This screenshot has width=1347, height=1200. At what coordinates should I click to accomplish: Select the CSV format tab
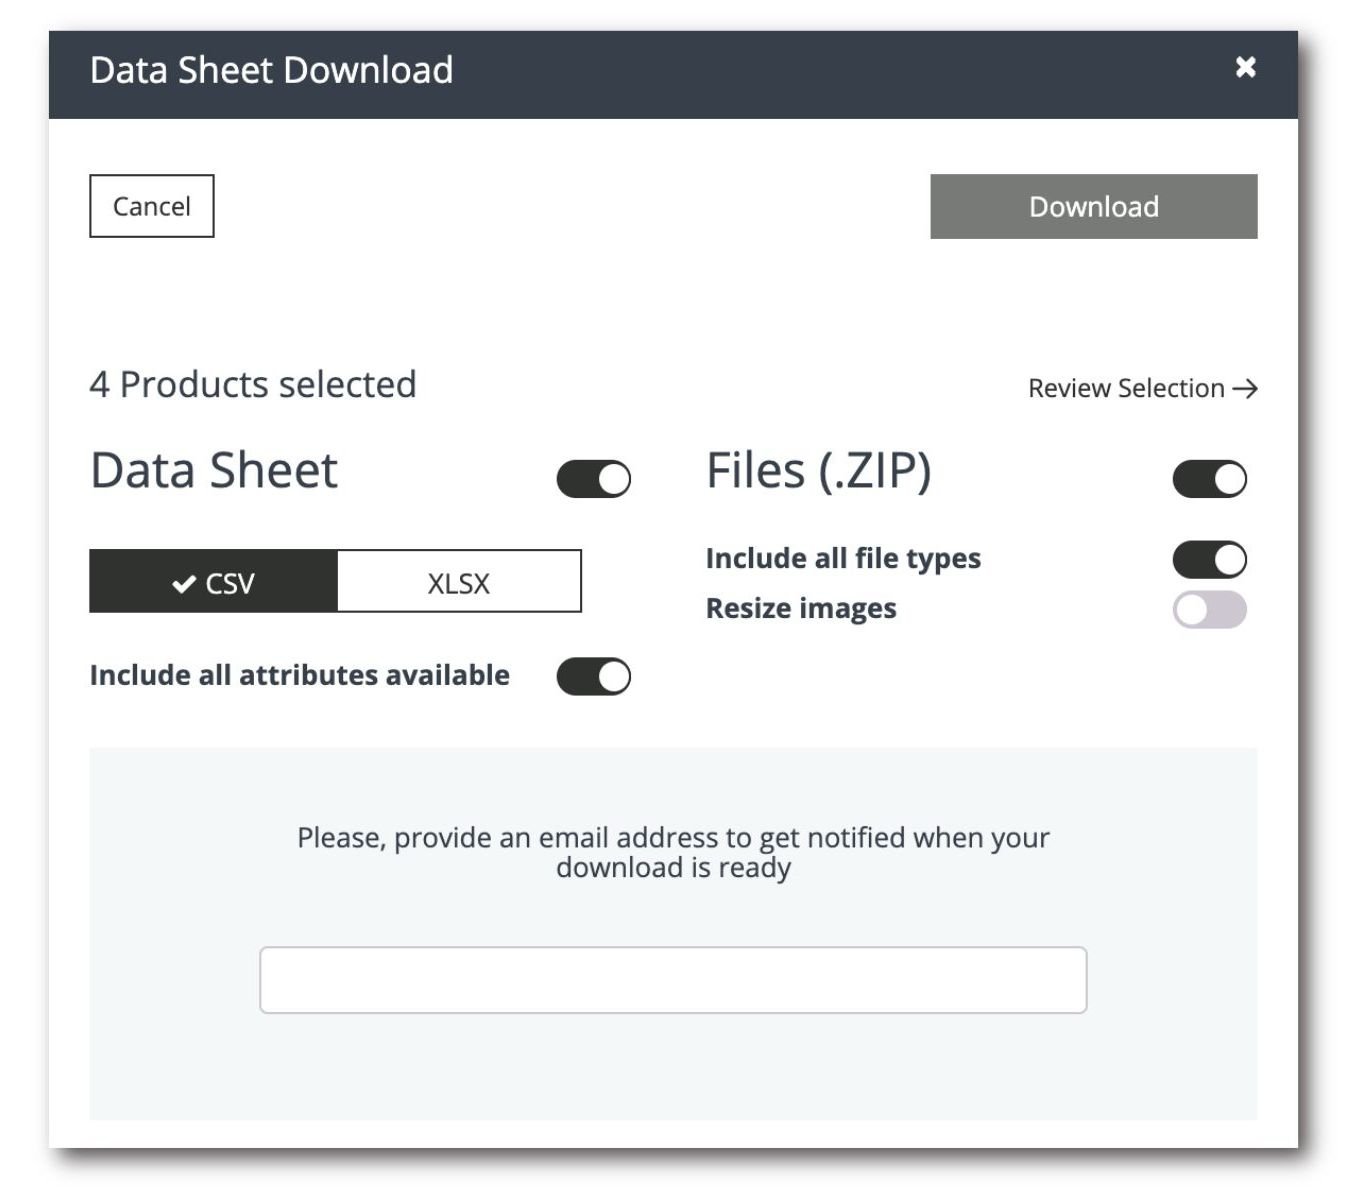click(x=215, y=582)
